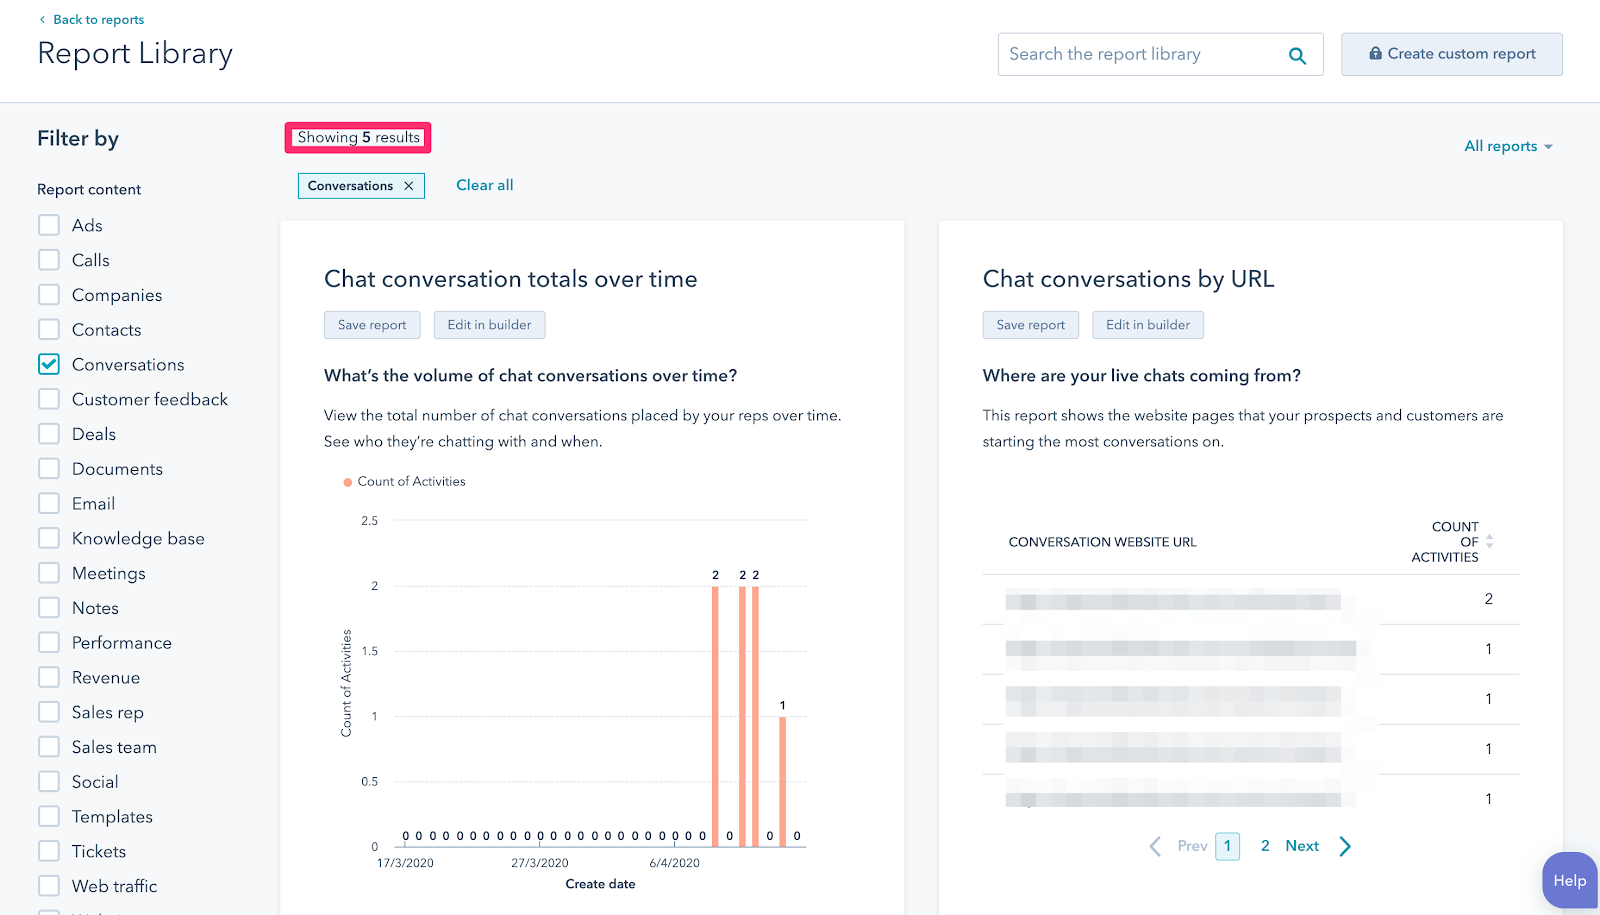Go to next page using right chevron
Image resolution: width=1600 pixels, height=915 pixels.
tap(1345, 846)
